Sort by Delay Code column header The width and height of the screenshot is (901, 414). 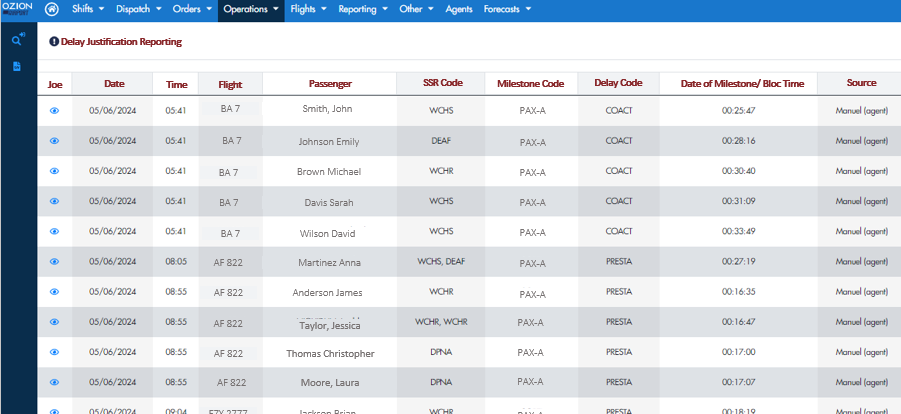tap(618, 83)
